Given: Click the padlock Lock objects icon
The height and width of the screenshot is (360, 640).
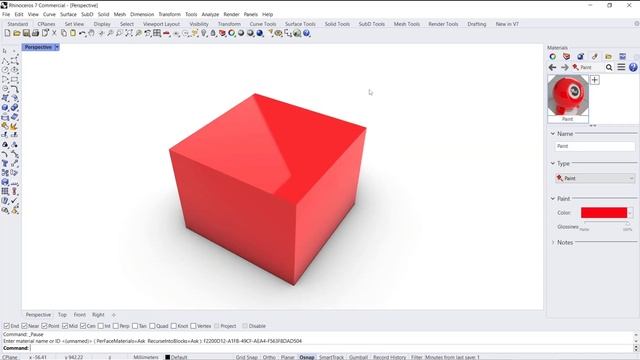Looking at the screenshot, I should pyautogui.click(x=213, y=33).
